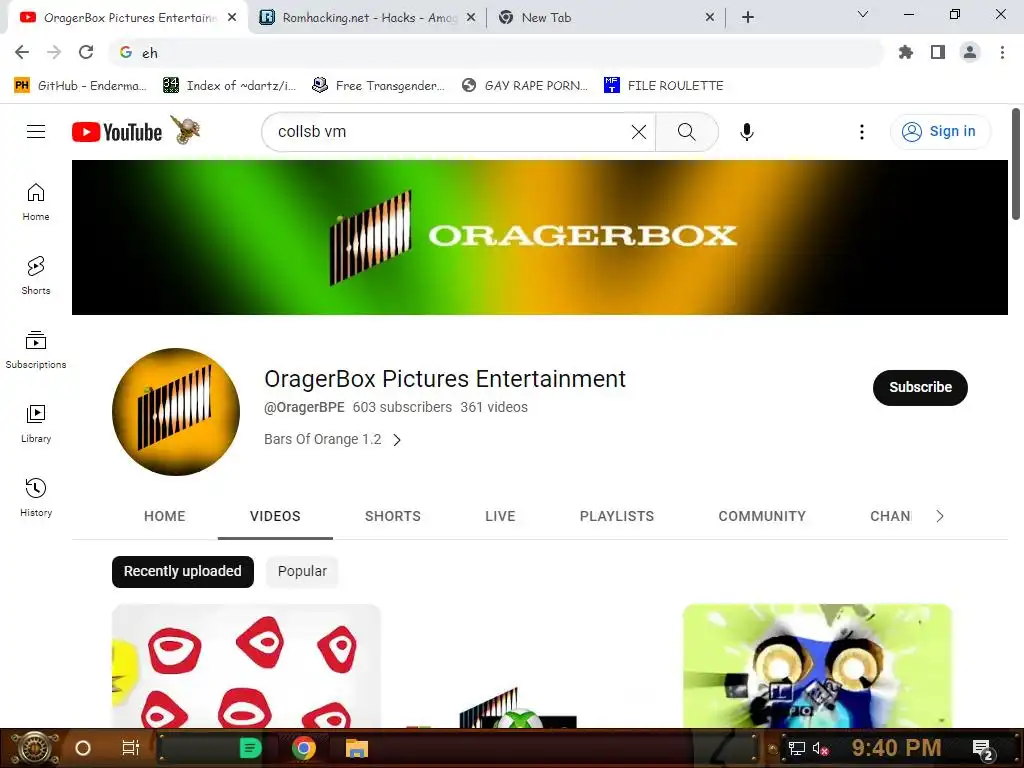Open a new browser tab
The image size is (1024, 768).
point(748,18)
